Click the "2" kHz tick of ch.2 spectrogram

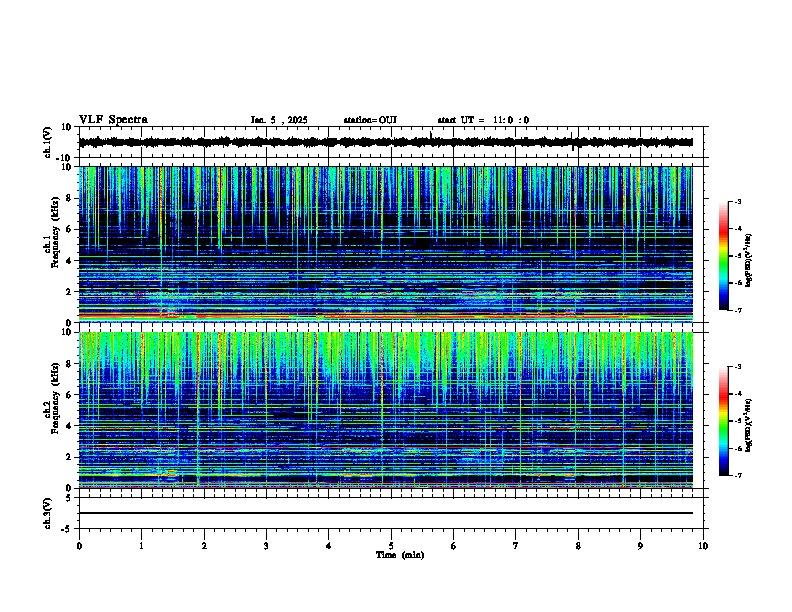70,457
